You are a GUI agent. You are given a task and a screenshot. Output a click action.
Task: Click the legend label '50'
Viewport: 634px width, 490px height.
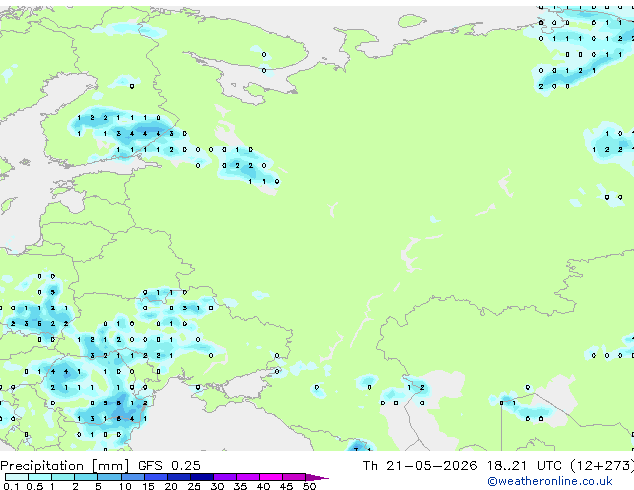point(309,486)
